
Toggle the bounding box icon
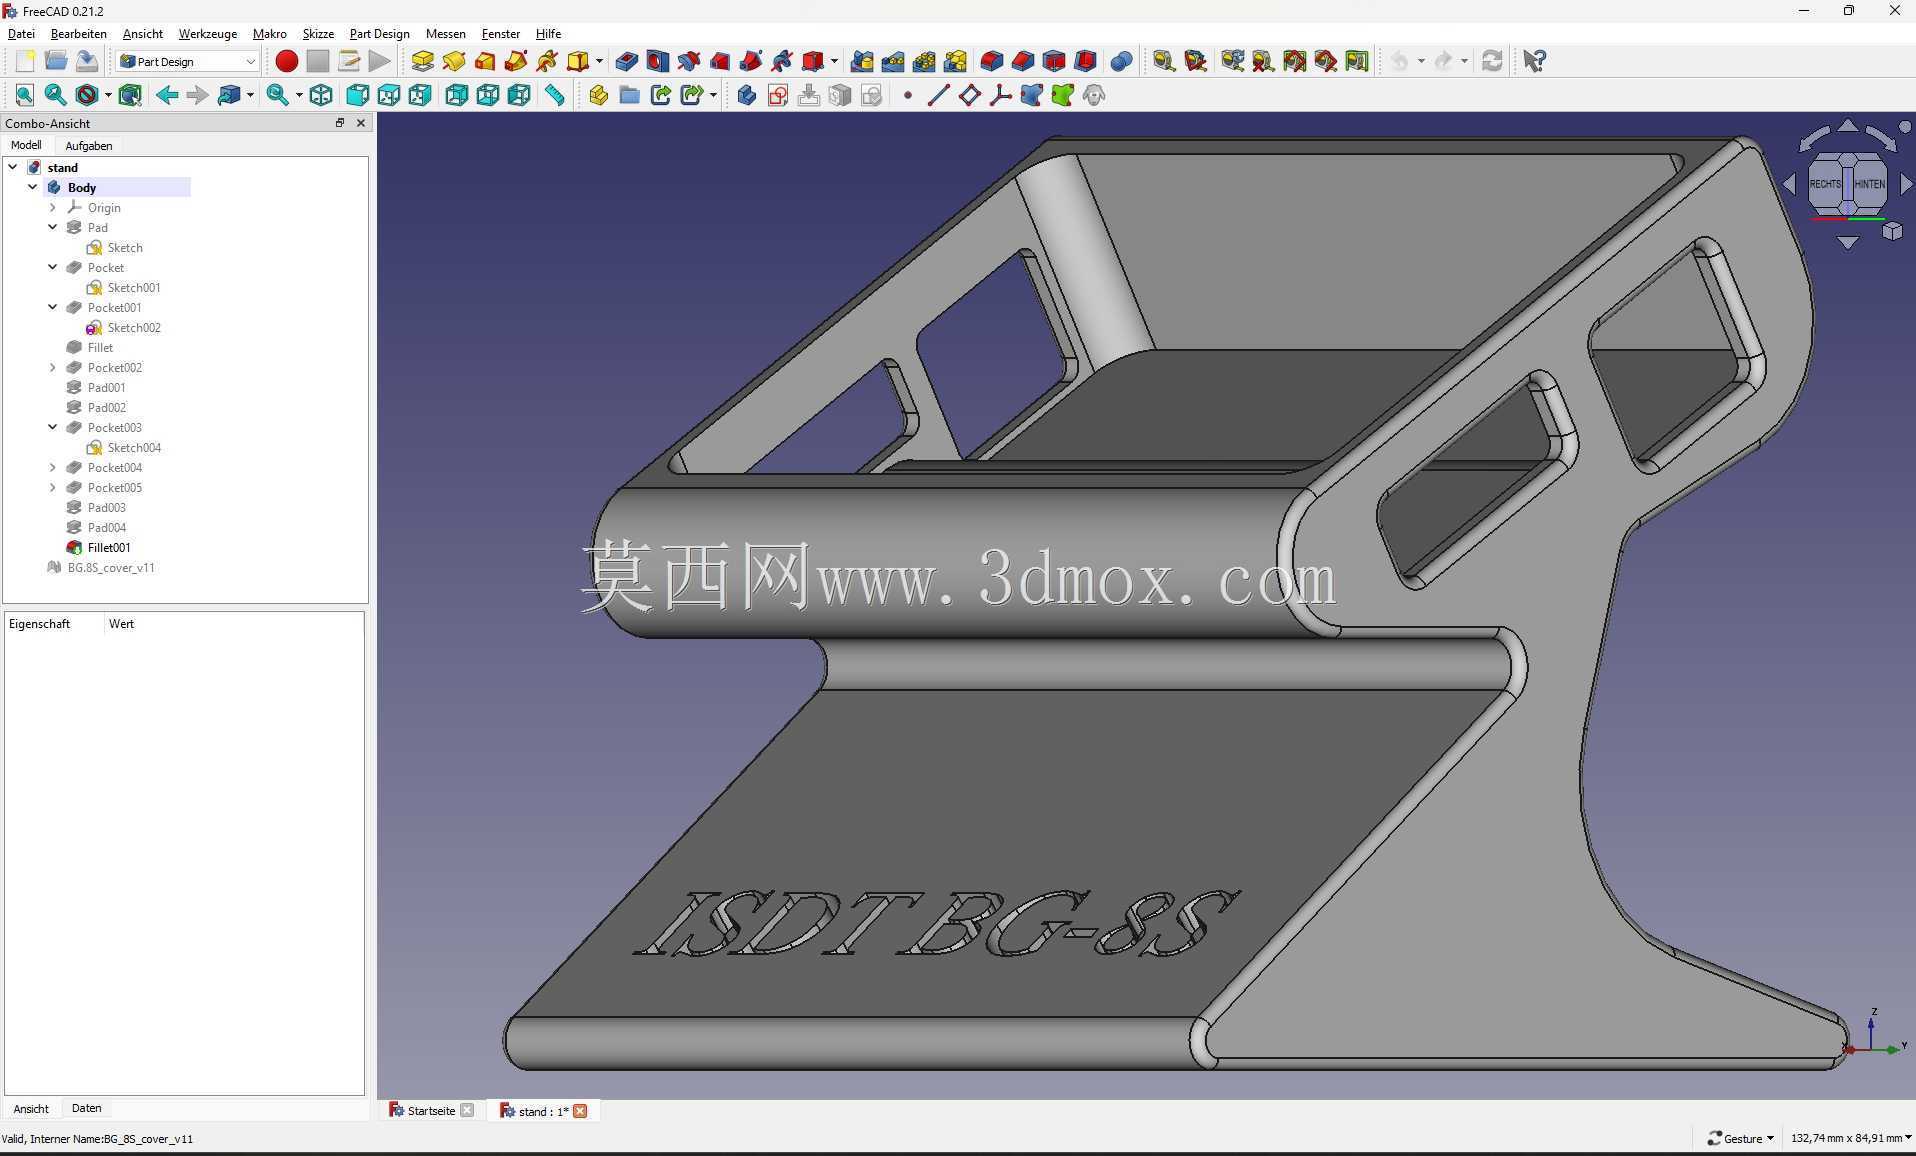130,95
